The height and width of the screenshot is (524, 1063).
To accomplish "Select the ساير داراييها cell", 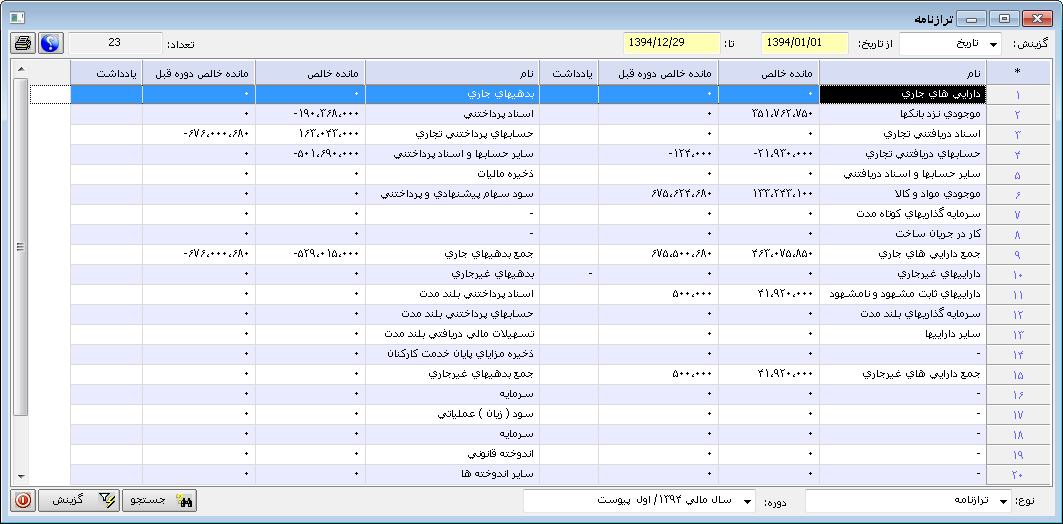I will 902,334.
